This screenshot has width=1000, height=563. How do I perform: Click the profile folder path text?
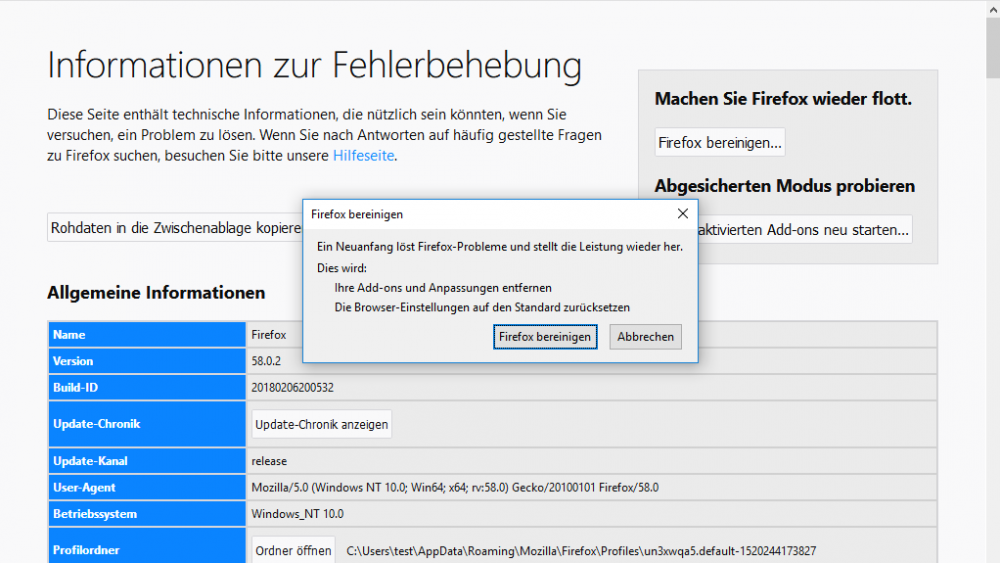(x=581, y=551)
